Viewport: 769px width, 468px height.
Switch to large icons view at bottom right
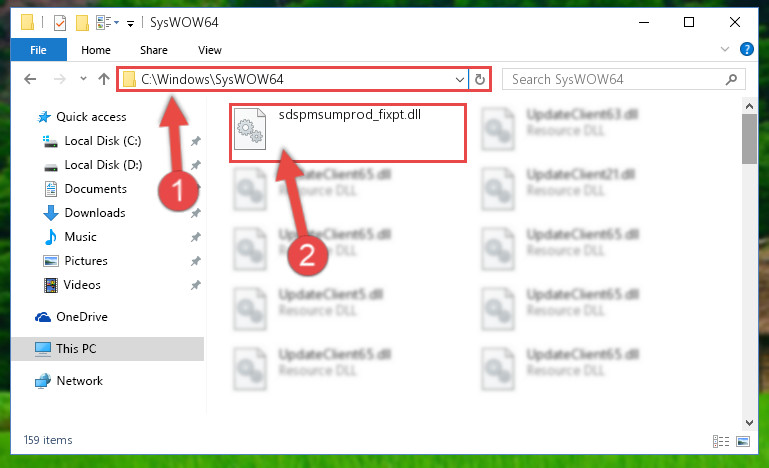pyautogui.click(x=743, y=442)
